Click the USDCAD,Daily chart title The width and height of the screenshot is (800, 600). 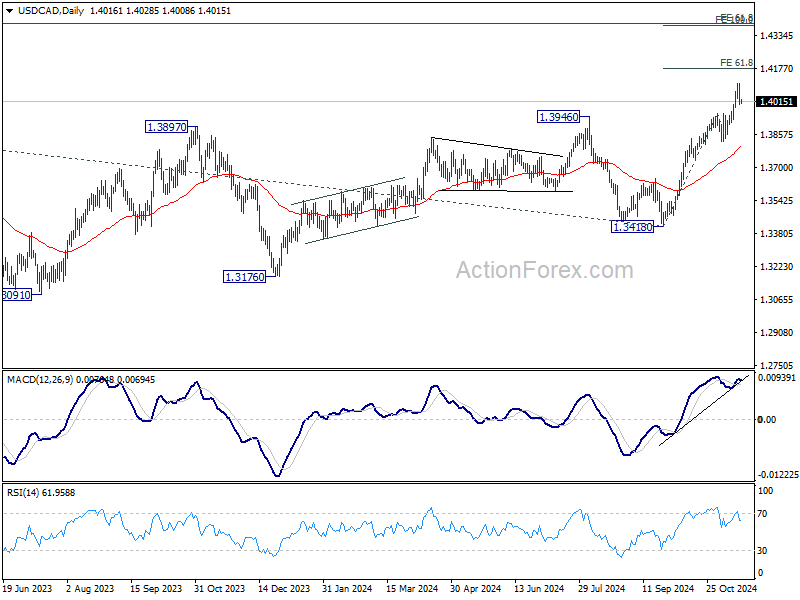[51, 11]
